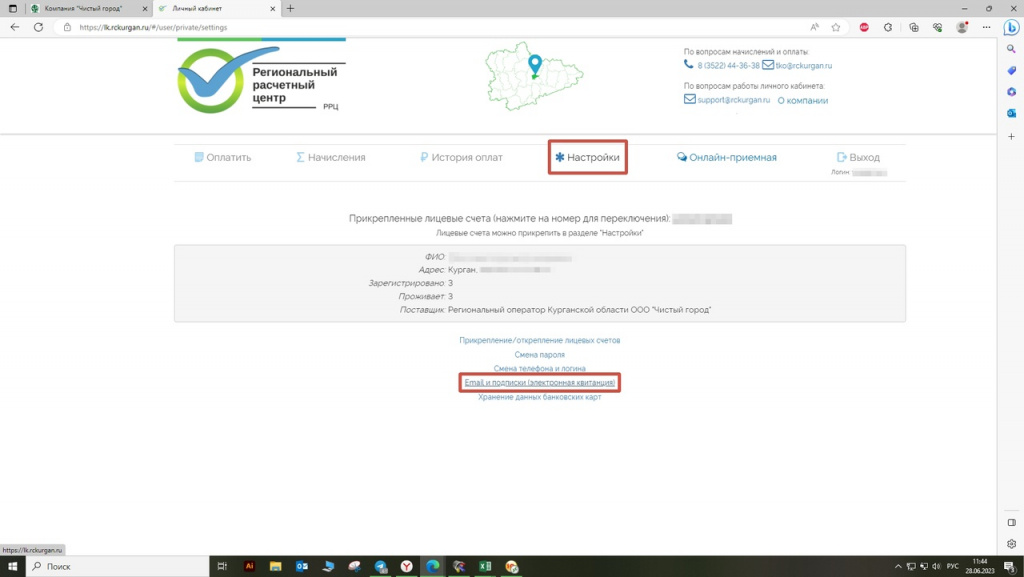Screen dimensions: 1024x577
Task: Open the О компании link
Action: (x=803, y=101)
